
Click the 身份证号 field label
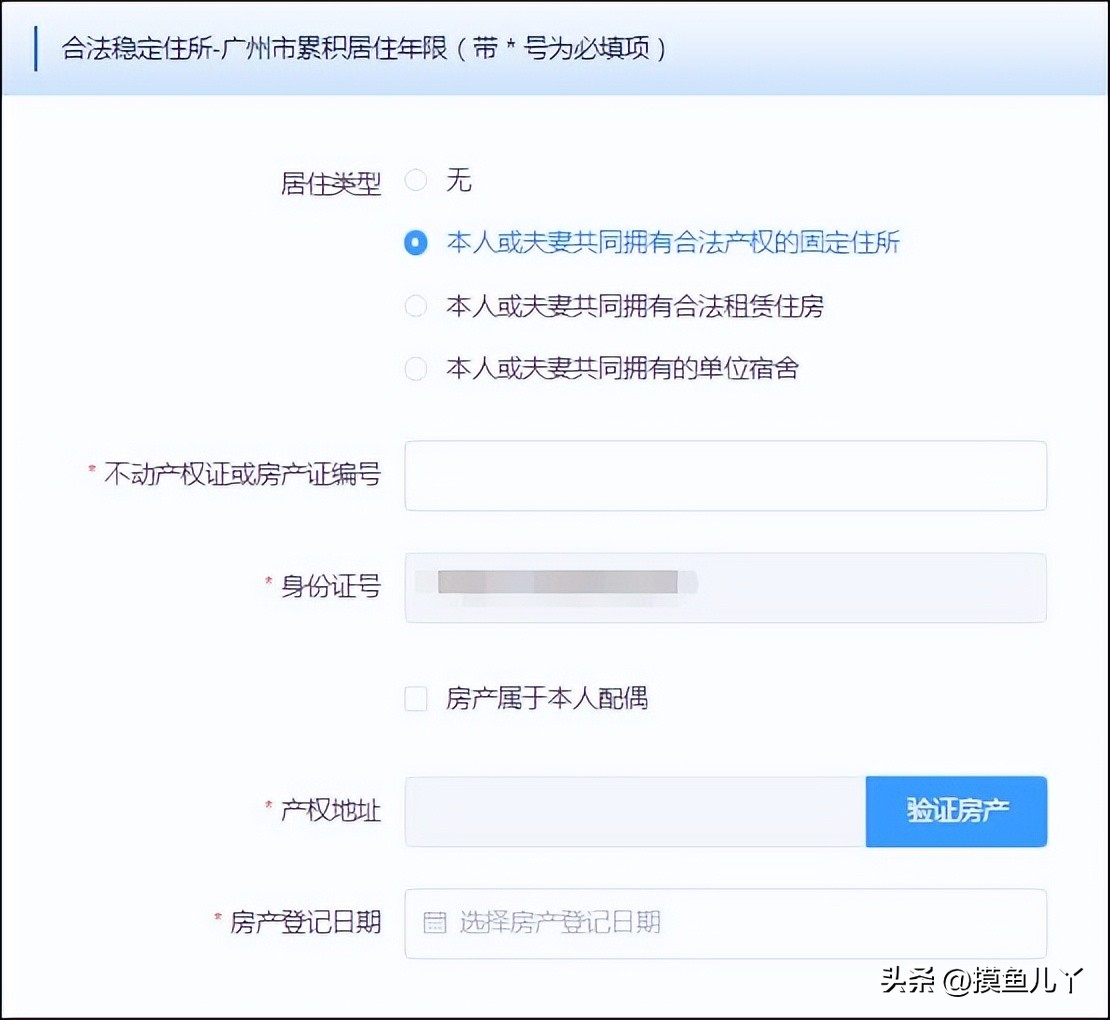[330, 588]
